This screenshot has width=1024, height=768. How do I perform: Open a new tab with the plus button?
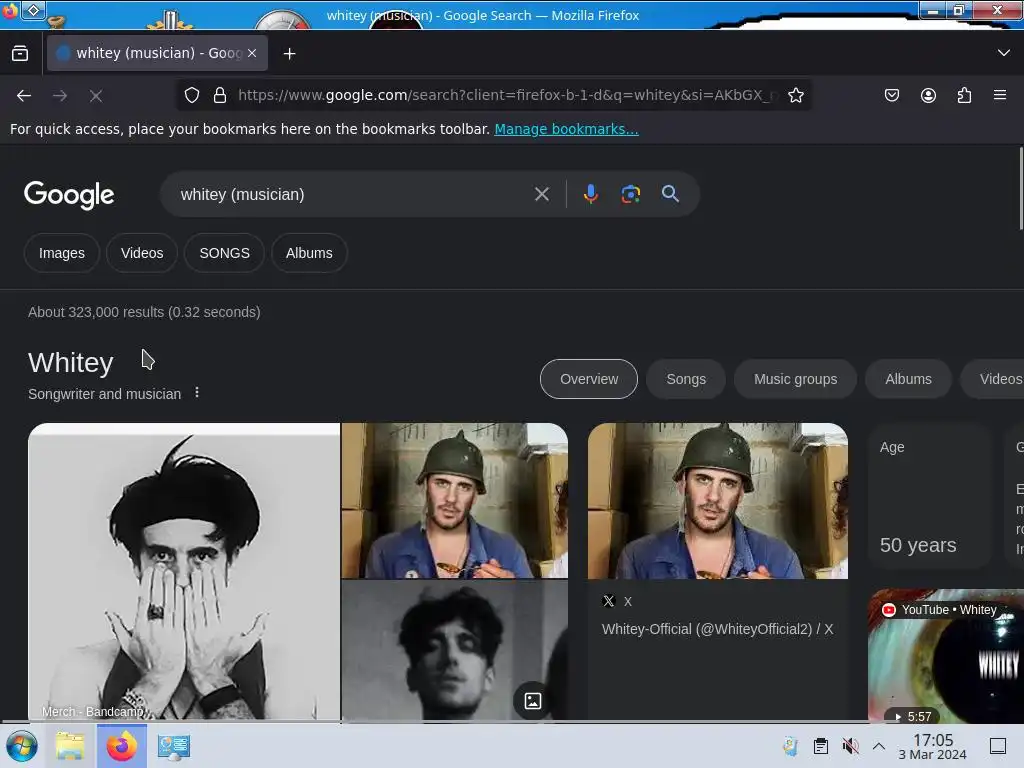click(289, 54)
